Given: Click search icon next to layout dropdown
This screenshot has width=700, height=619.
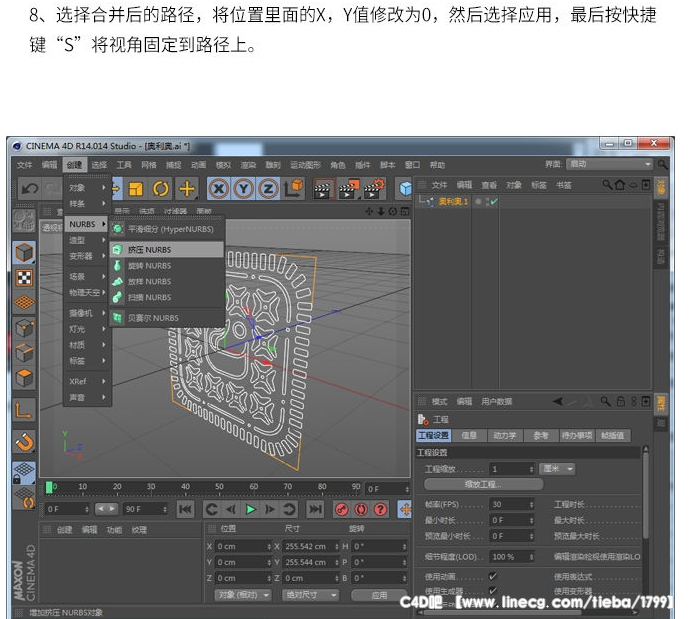Looking at the screenshot, I should [x=662, y=165].
